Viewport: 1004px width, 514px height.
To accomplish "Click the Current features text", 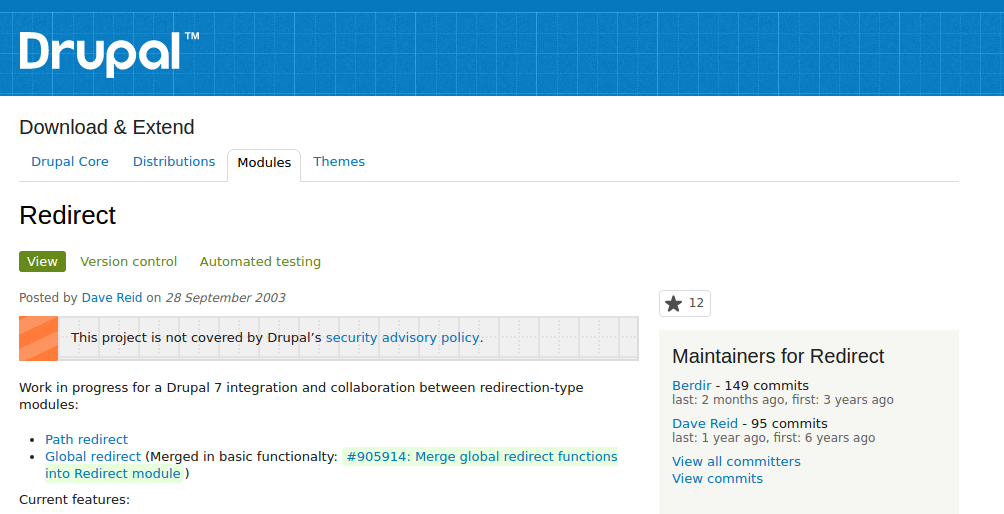I will coord(74,500).
